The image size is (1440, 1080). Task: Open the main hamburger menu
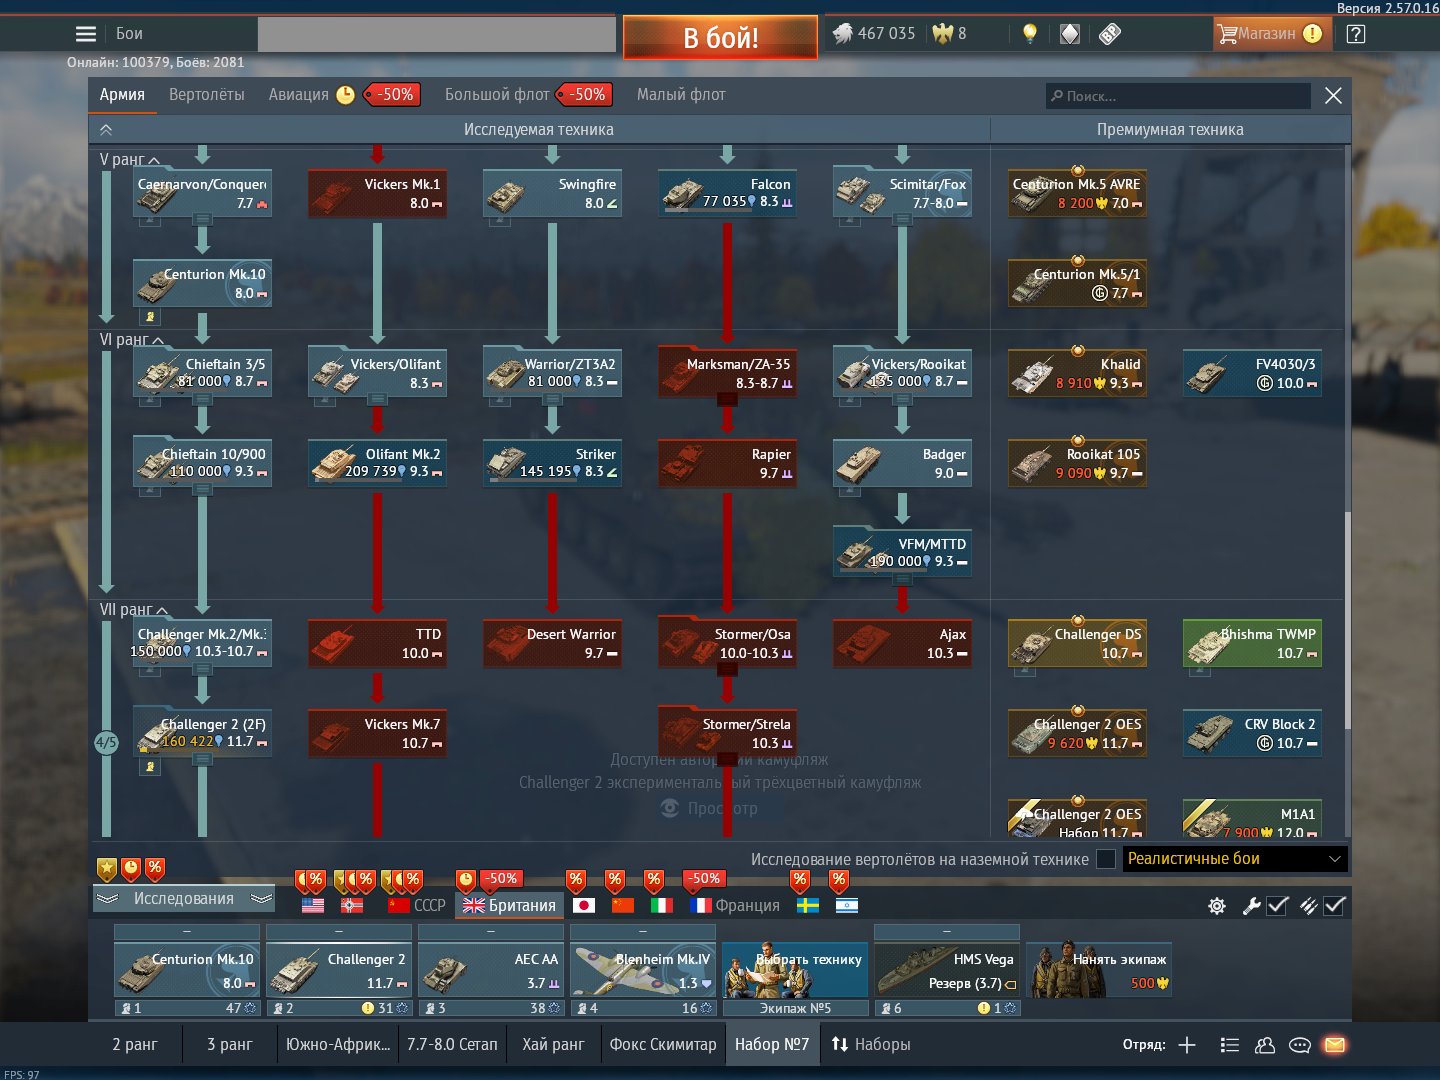point(86,34)
